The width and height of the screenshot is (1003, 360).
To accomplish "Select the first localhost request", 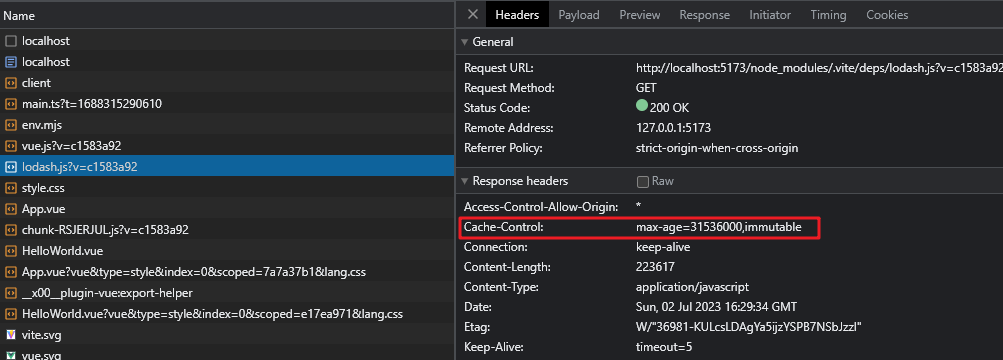I will point(227,41).
